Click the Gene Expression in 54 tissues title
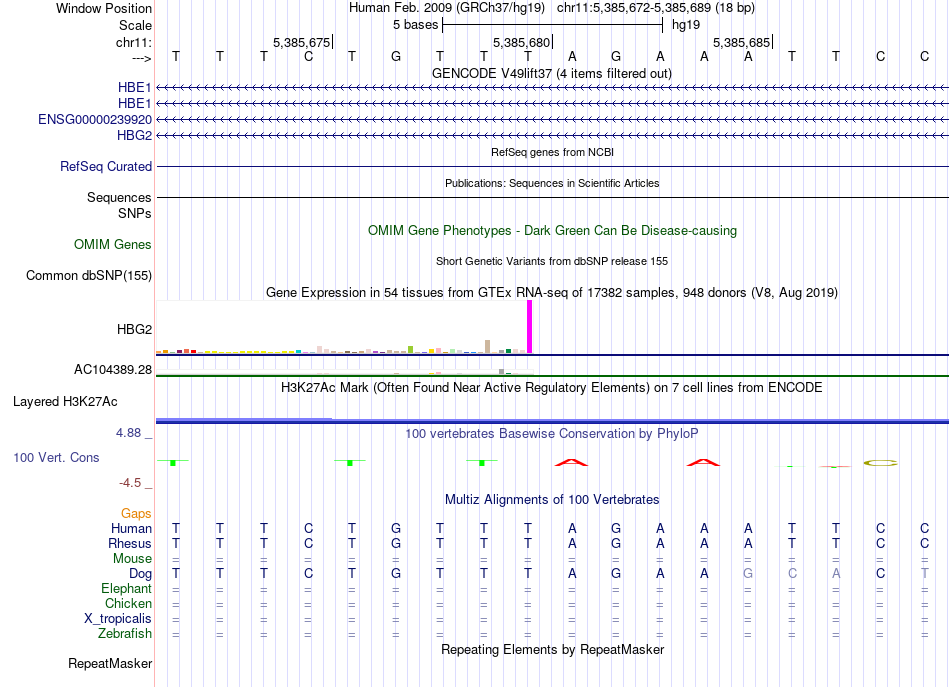This screenshot has width=950, height=687. [x=552, y=293]
